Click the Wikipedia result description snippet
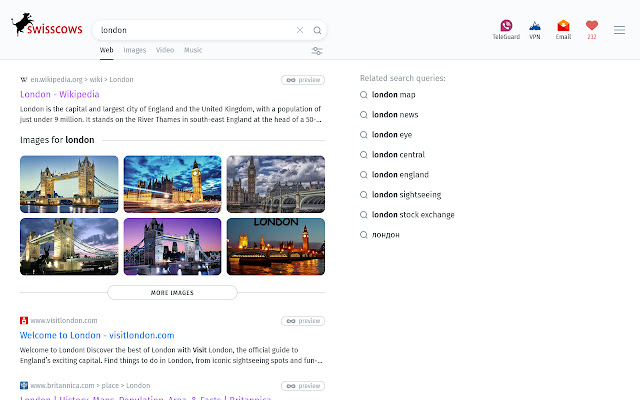This screenshot has height=400, width=640. (x=171, y=114)
